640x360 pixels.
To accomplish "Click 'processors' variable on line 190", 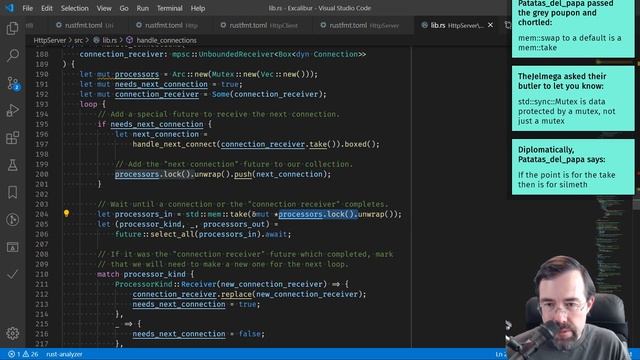I will [x=137, y=74].
